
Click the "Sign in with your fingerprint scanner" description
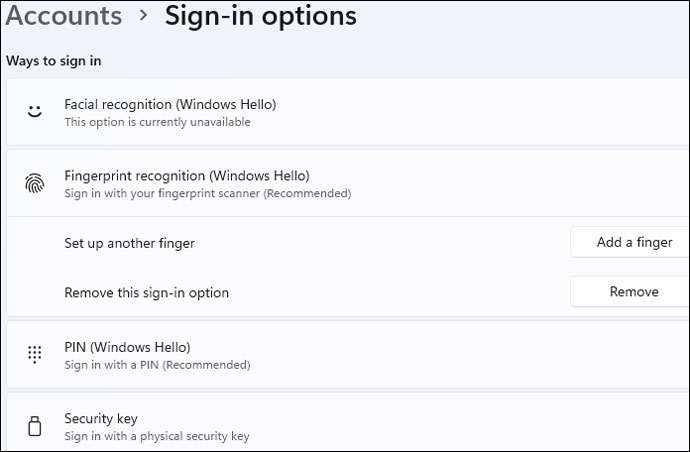point(207,193)
